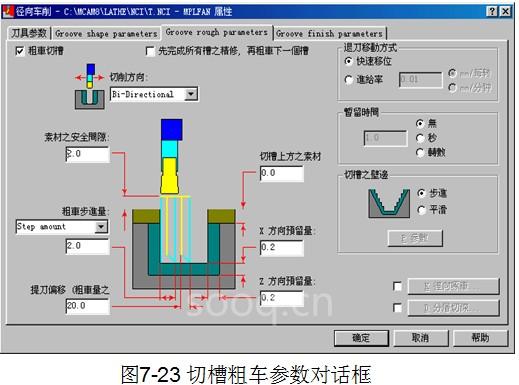
Task: Close the dialog with the X icon
Action: pyautogui.click(x=505, y=12)
